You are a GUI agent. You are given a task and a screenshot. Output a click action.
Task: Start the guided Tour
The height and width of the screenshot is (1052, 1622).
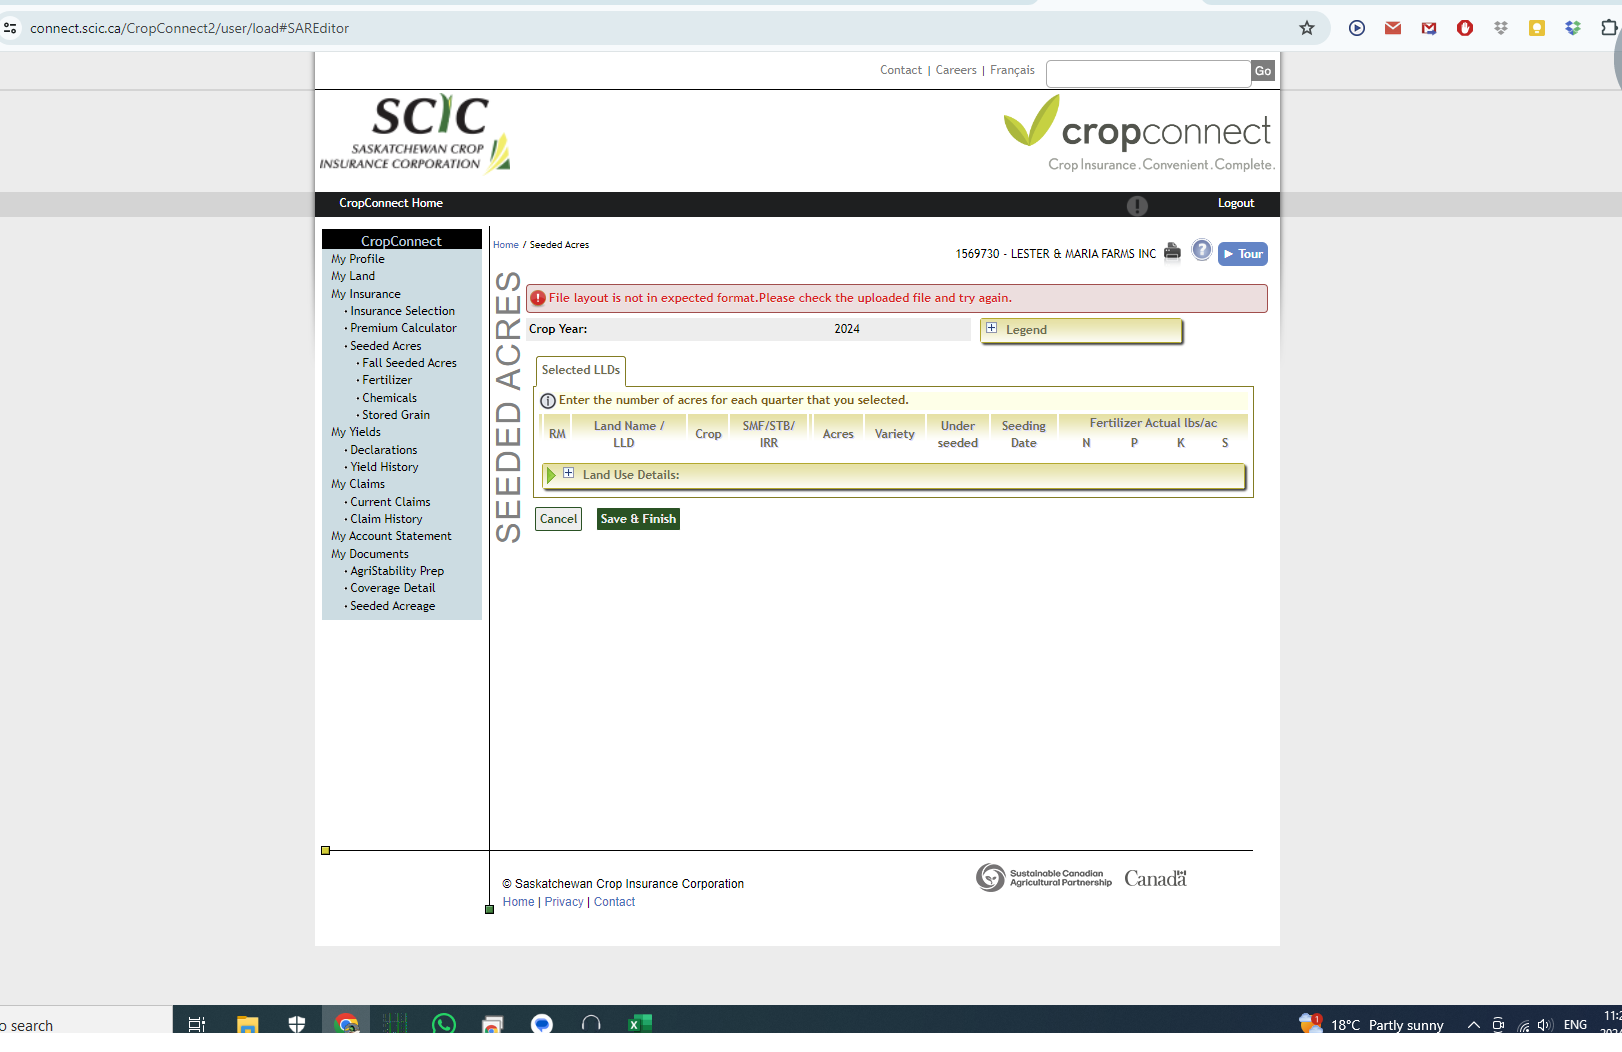(x=1243, y=254)
